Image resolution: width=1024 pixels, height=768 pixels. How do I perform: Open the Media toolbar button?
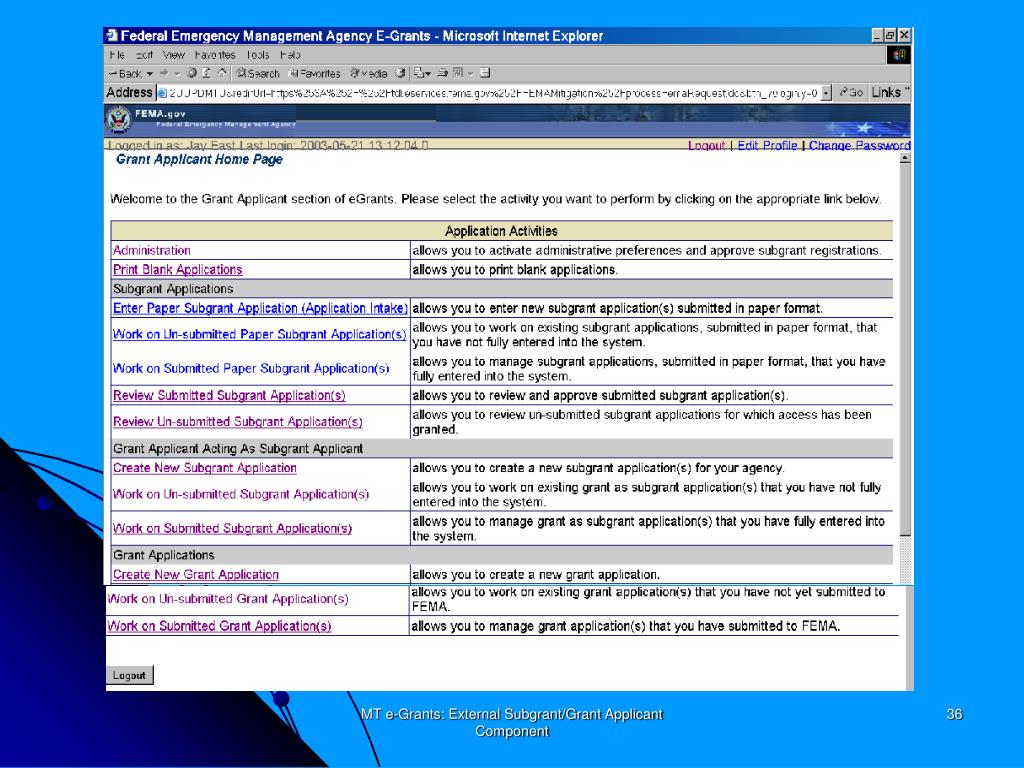tap(369, 74)
